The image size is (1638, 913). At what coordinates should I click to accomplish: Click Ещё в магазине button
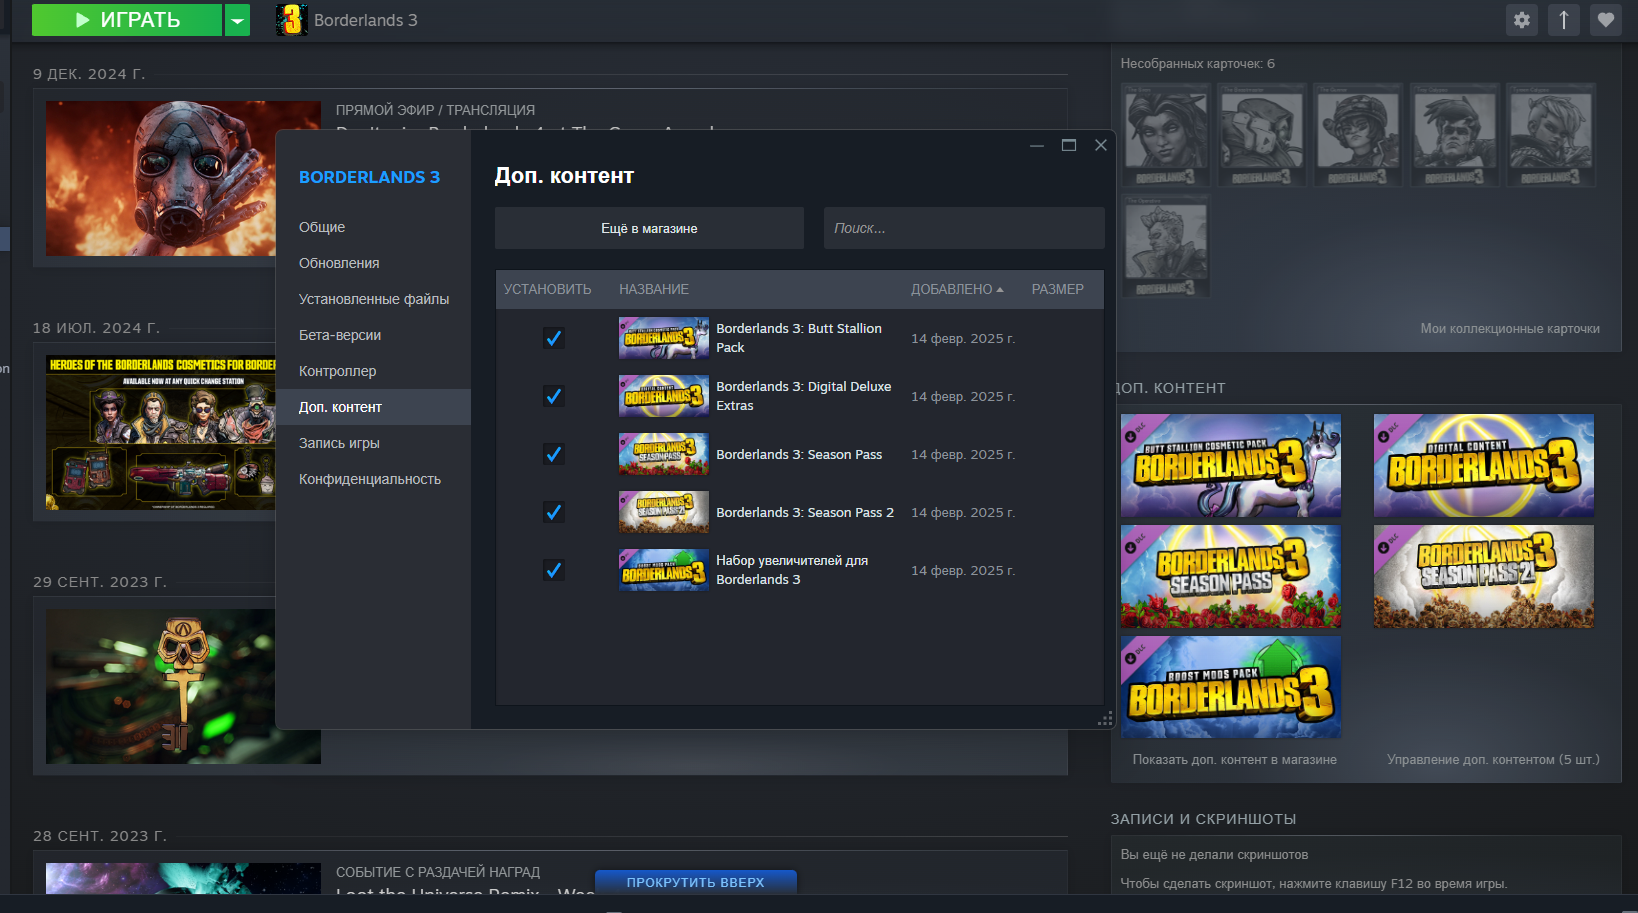pos(649,228)
